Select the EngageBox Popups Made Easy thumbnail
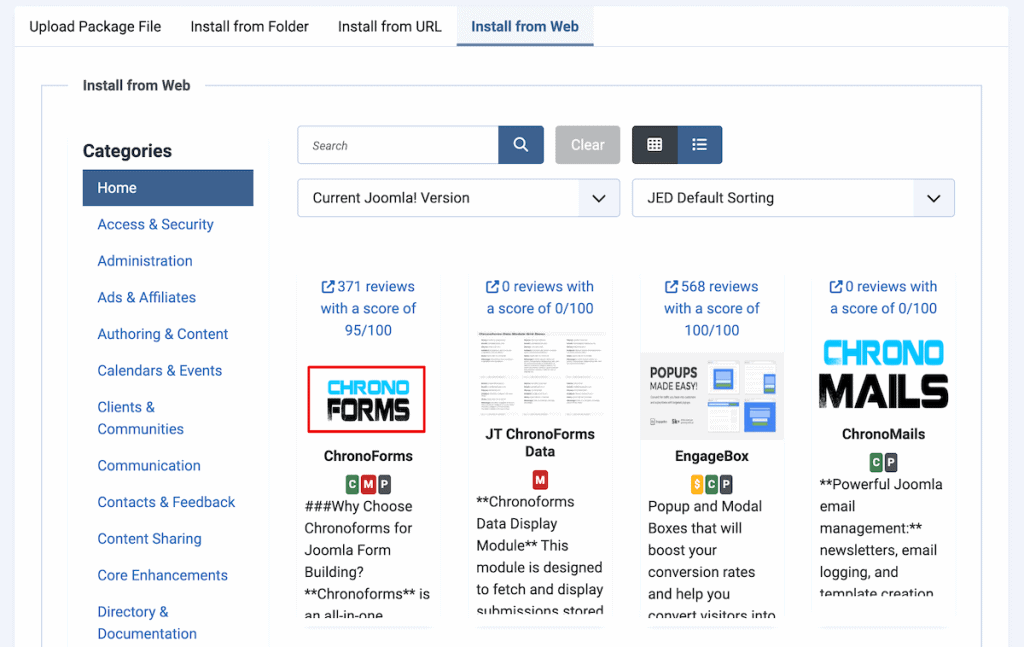 click(712, 396)
